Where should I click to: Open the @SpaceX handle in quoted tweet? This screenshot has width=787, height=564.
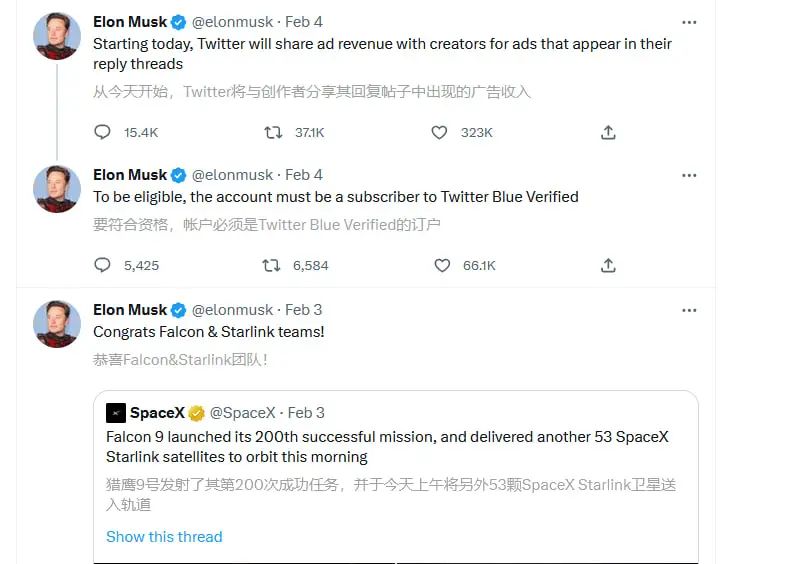coord(242,412)
